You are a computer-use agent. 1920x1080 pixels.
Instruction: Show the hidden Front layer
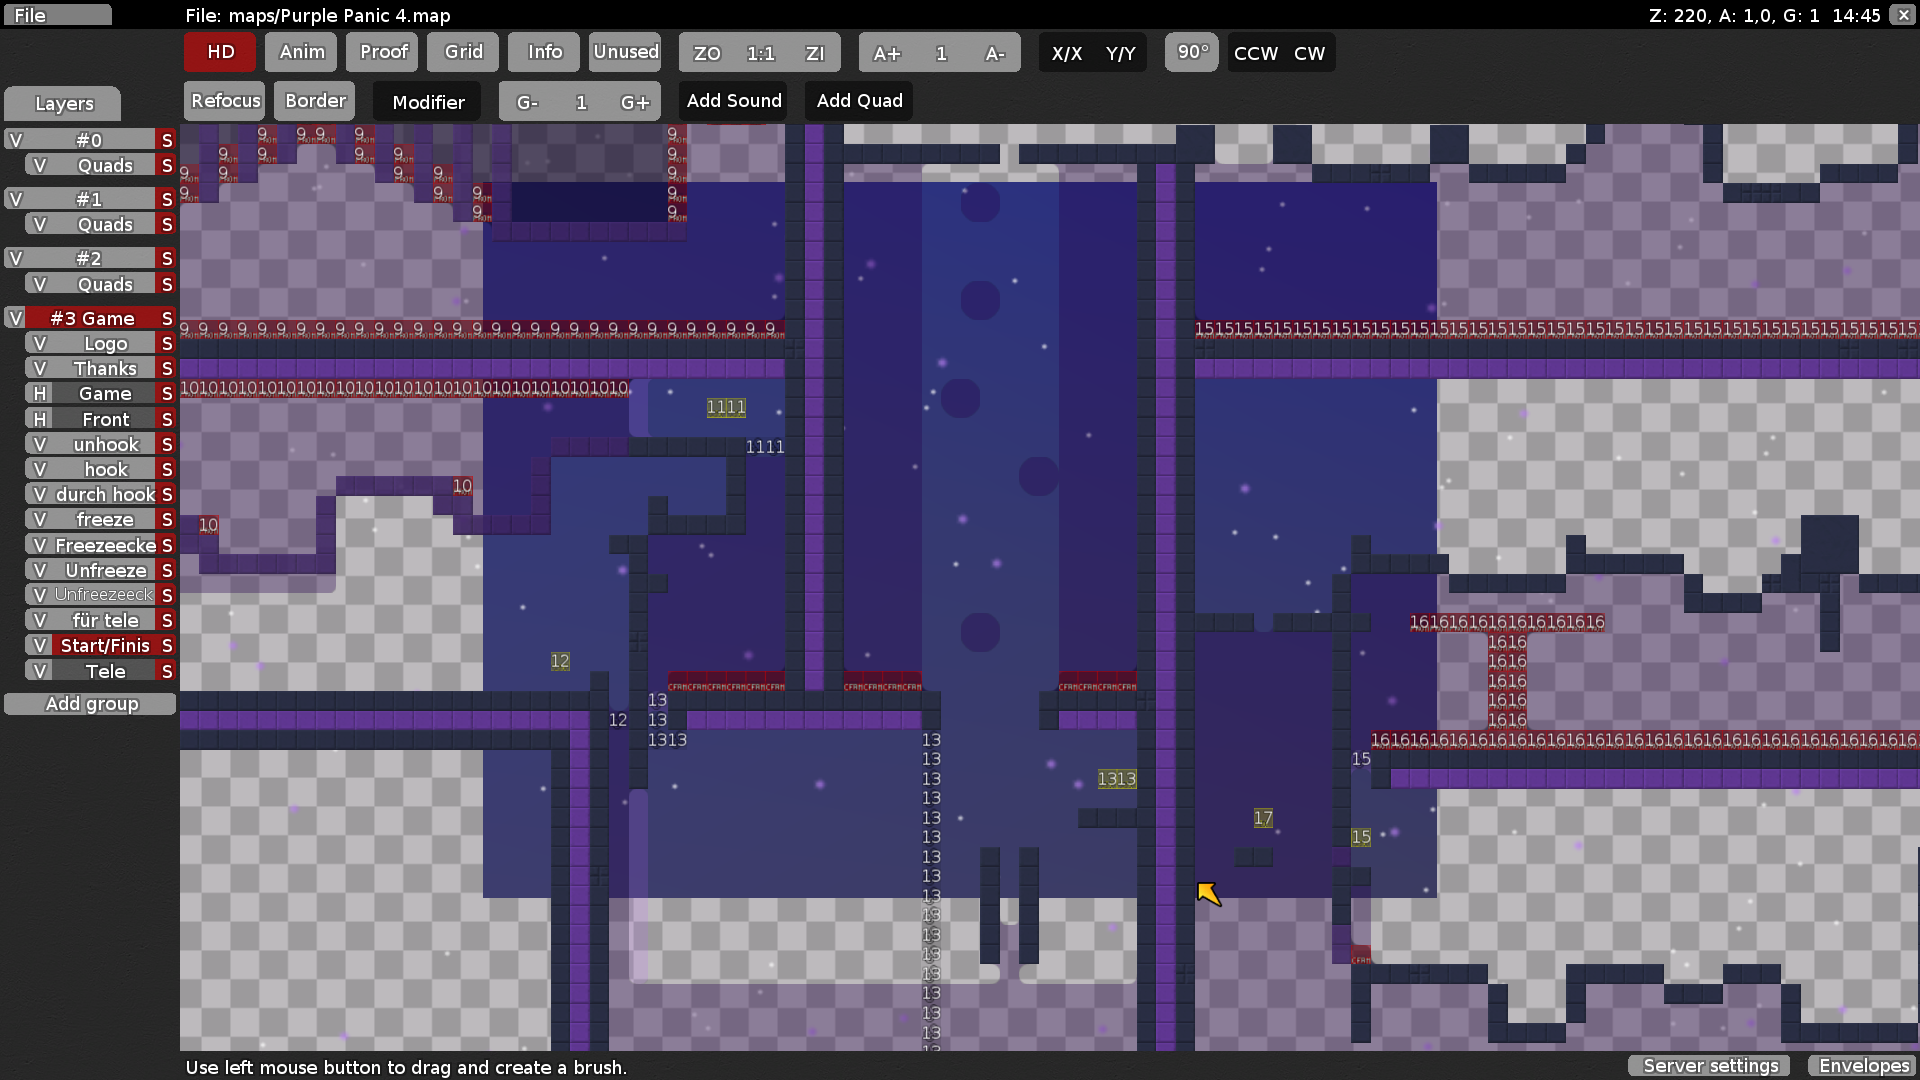click(x=40, y=419)
